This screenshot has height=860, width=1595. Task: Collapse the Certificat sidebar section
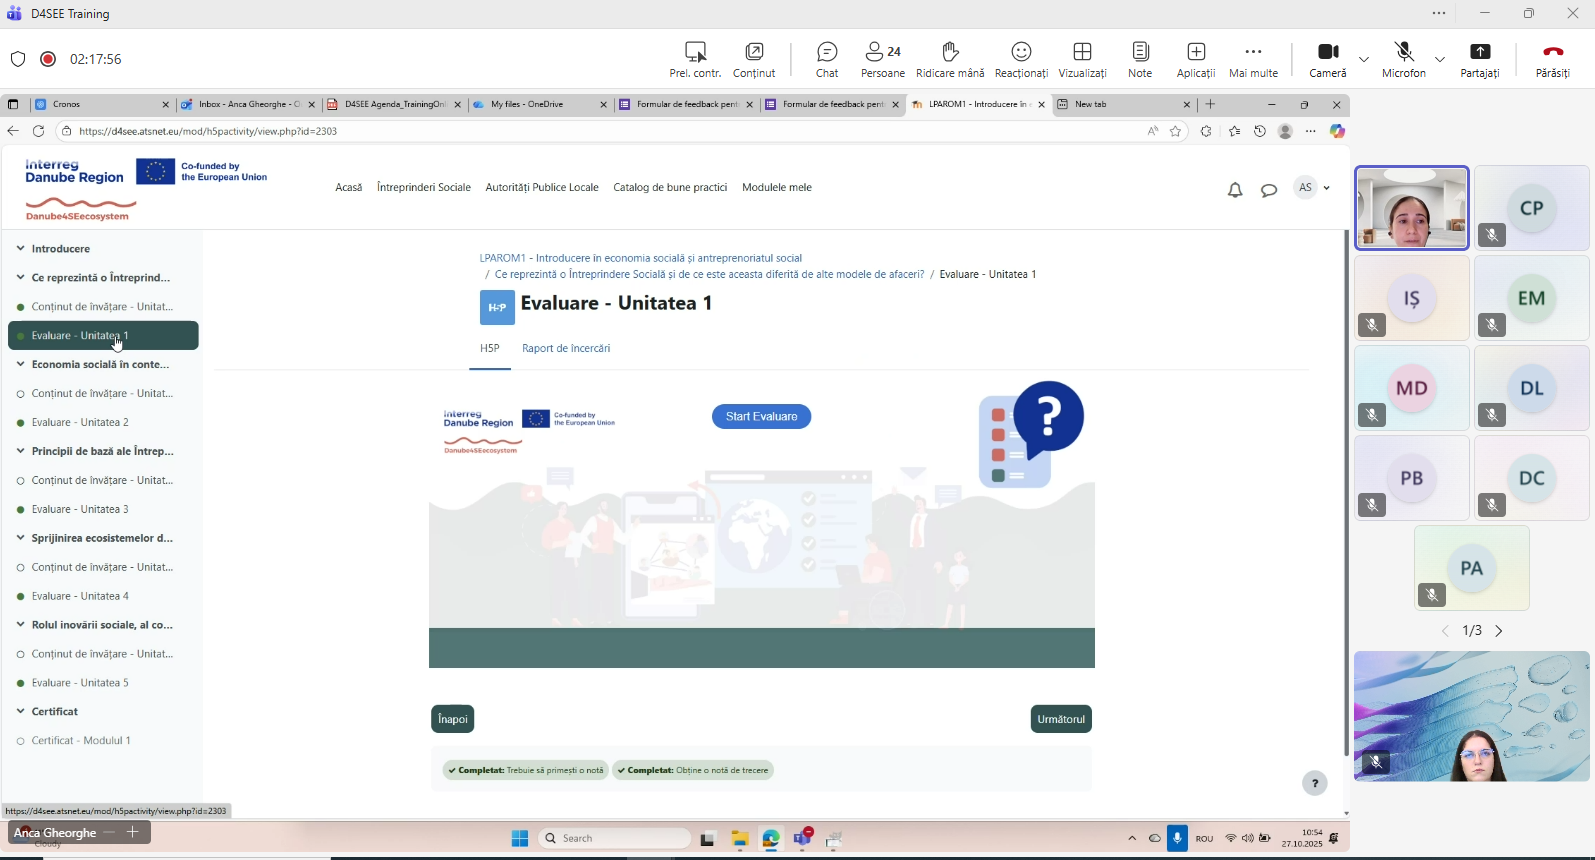click(20, 712)
